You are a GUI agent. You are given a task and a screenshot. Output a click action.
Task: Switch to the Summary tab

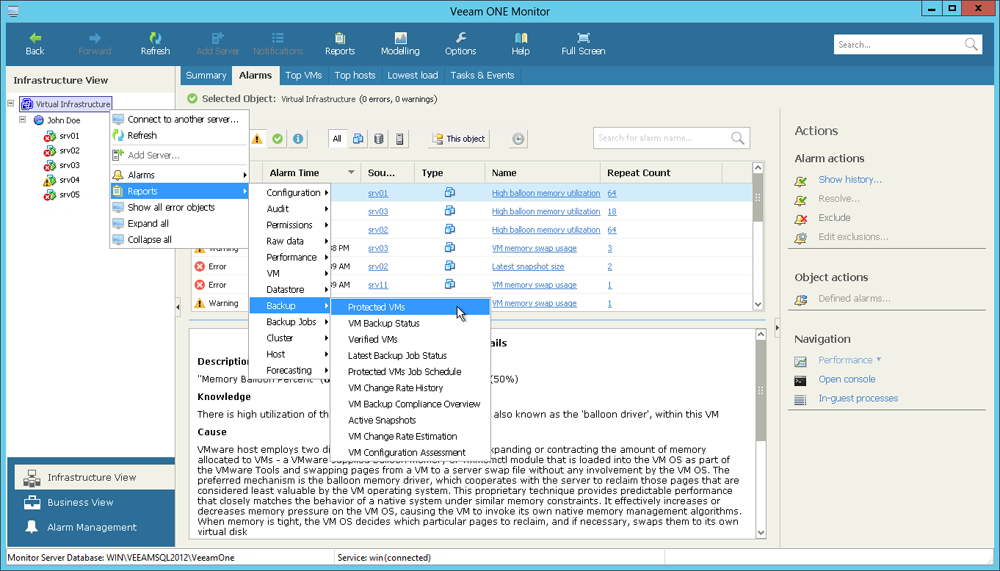[206, 75]
